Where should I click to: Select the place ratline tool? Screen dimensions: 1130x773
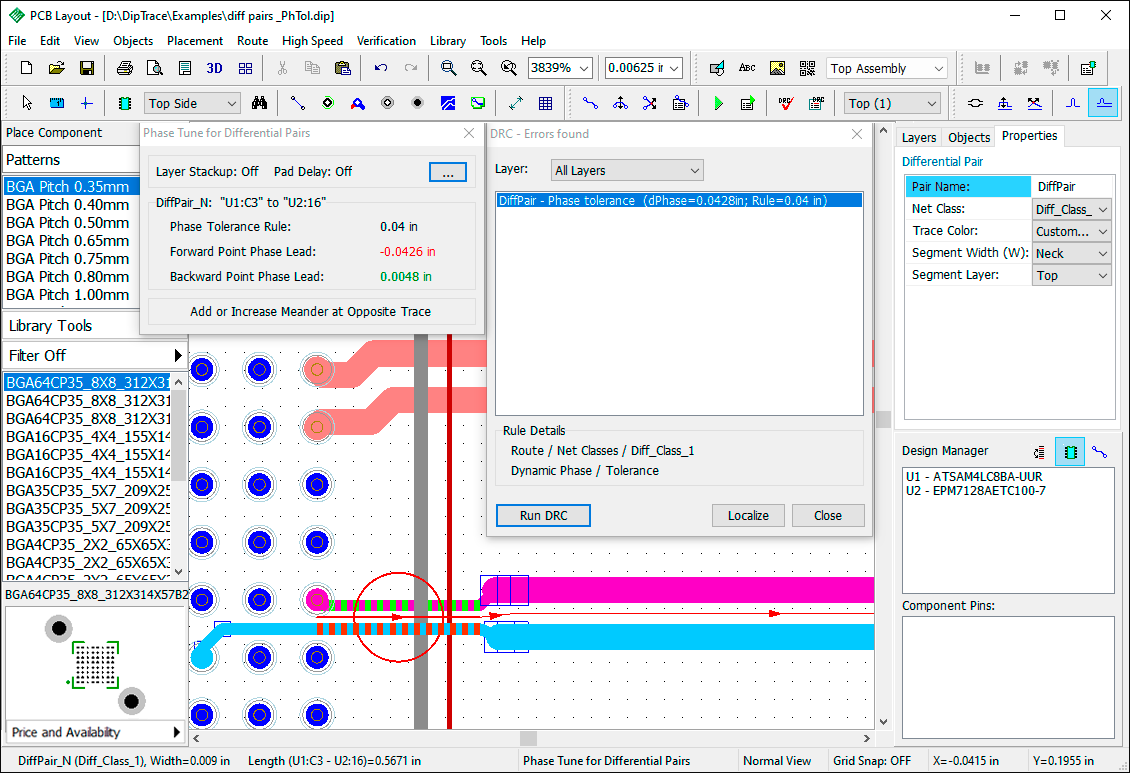[298, 103]
